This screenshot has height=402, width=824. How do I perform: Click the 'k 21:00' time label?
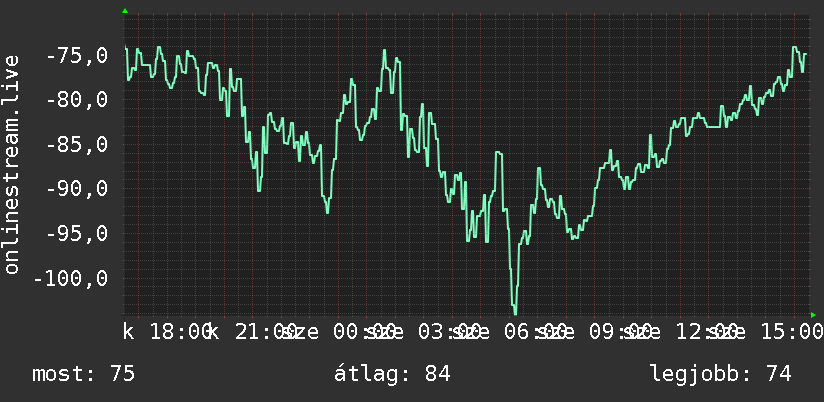pyautogui.click(x=251, y=332)
